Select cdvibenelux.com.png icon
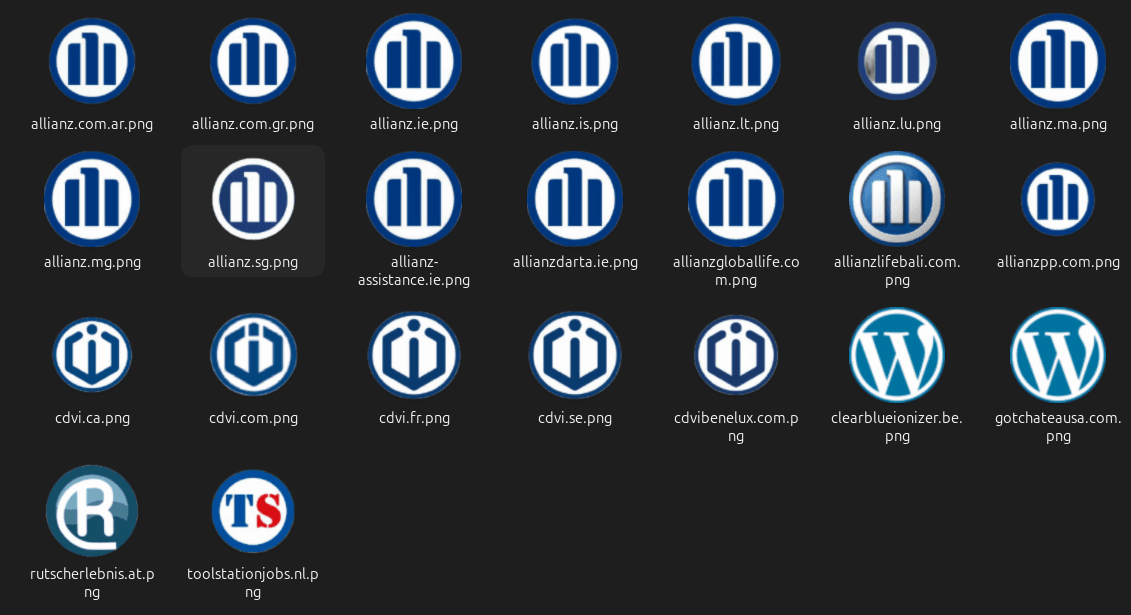This screenshot has width=1131, height=615. pyautogui.click(x=736, y=355)
